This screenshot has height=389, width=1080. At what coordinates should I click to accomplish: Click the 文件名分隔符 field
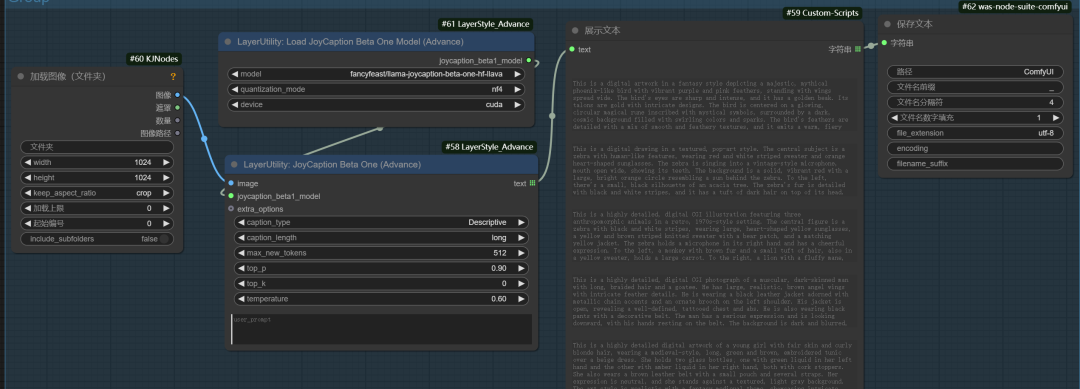(975, 103)
